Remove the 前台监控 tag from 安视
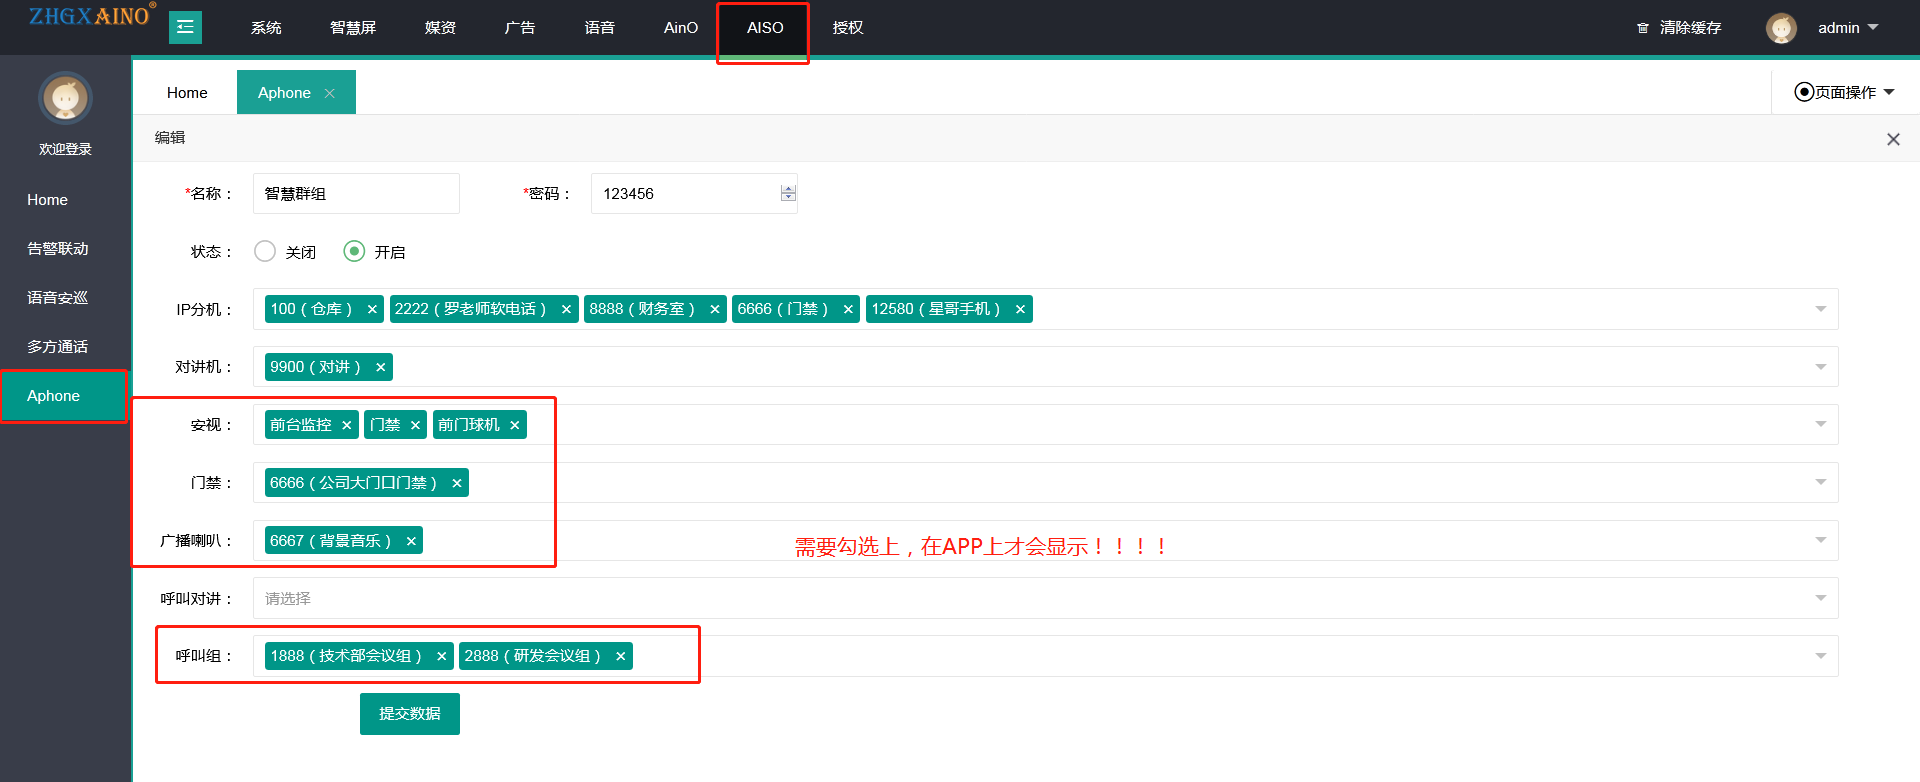This screenshot has width=1920, height=782. pyautogui.click(x=346, y=426)
